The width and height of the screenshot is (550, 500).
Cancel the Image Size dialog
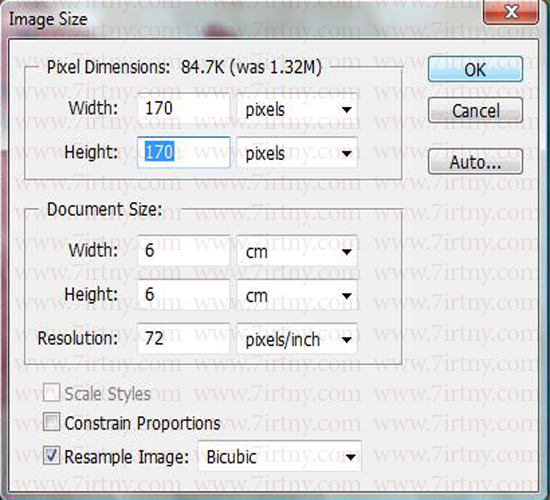tap(475, 111)
